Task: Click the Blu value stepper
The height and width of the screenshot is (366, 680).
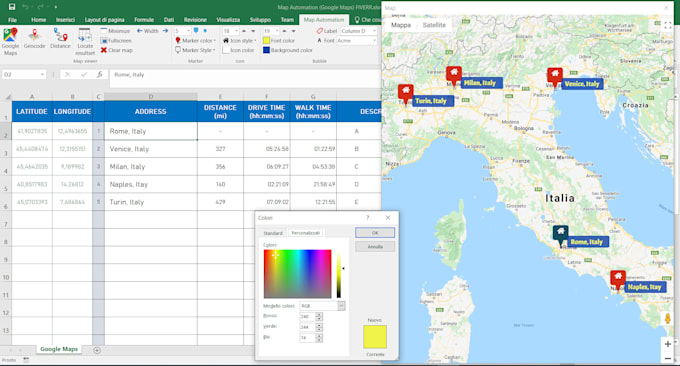Action: [x=319, y=337]
